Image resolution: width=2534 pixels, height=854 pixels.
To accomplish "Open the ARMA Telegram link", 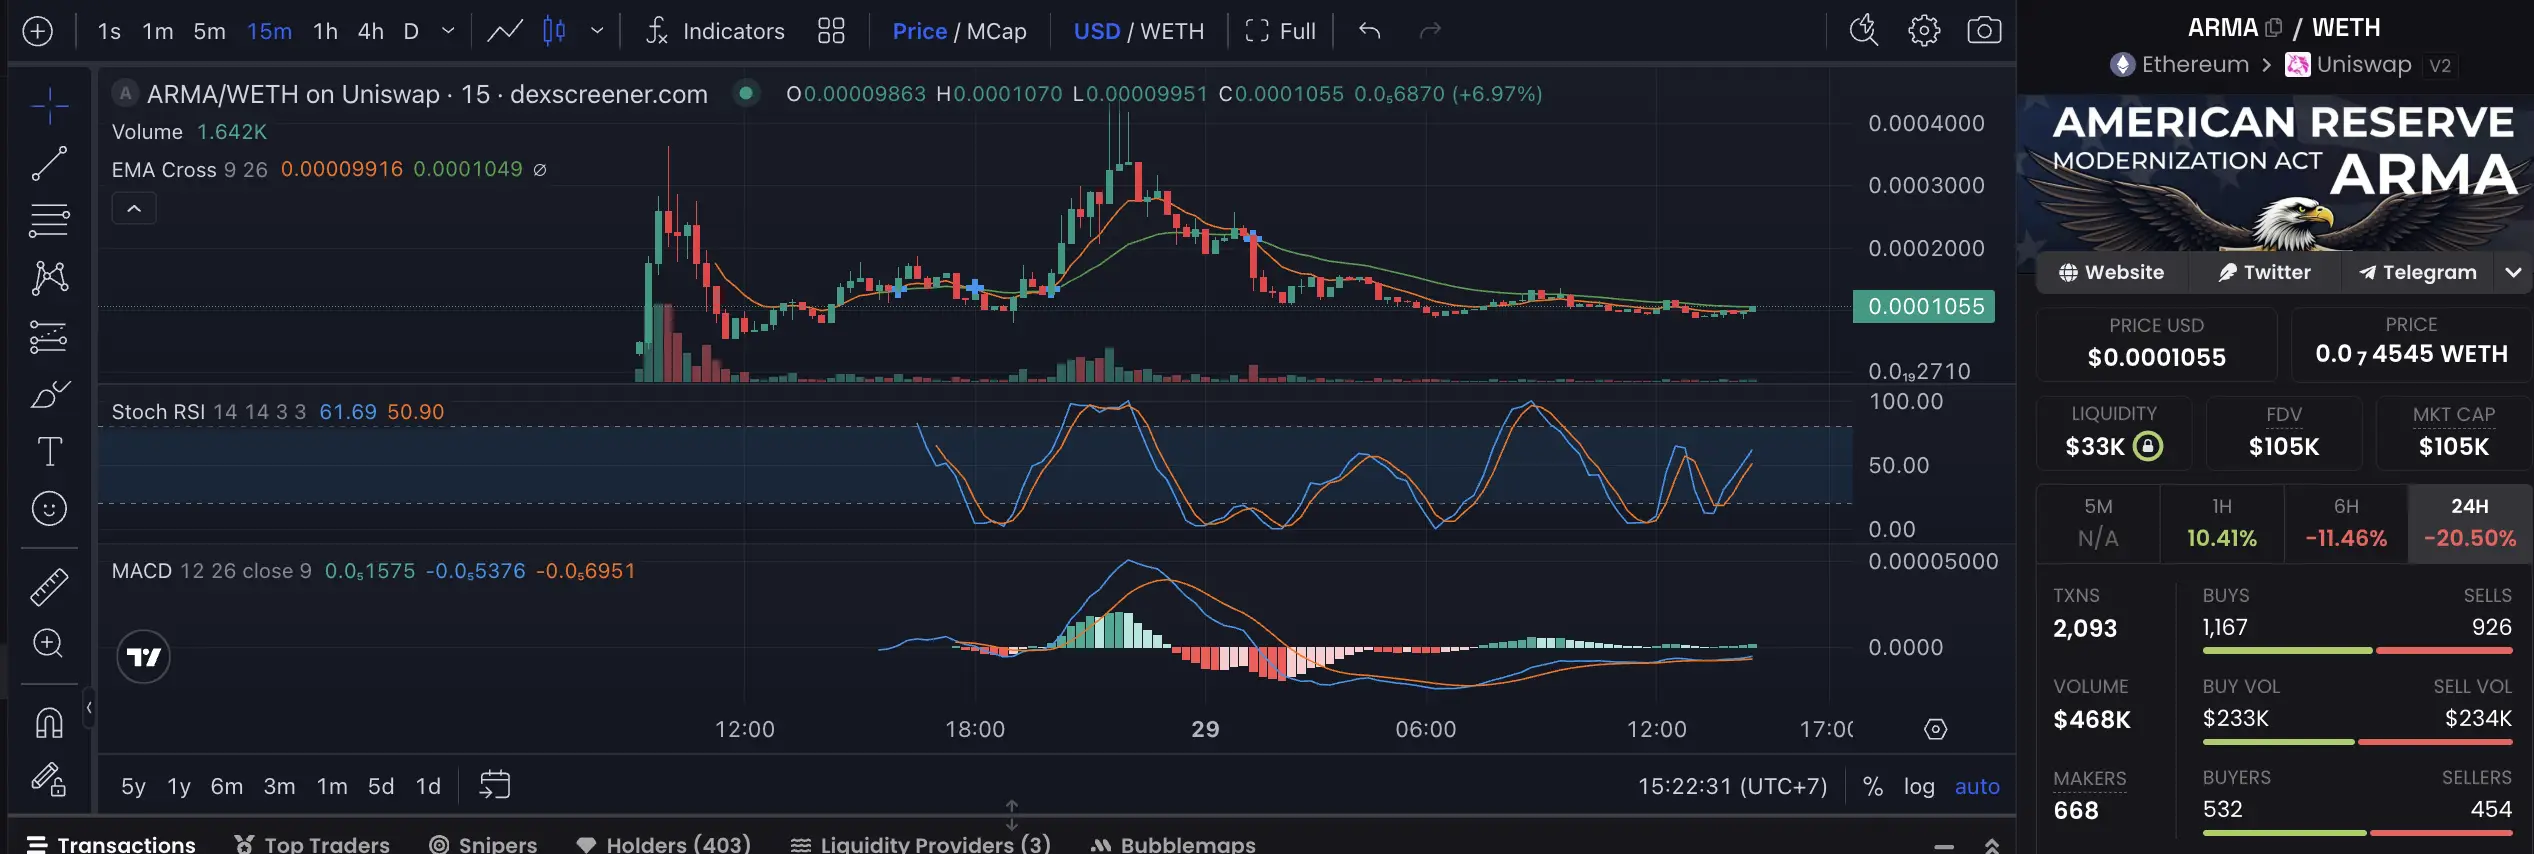I will tap(2418, 272).
